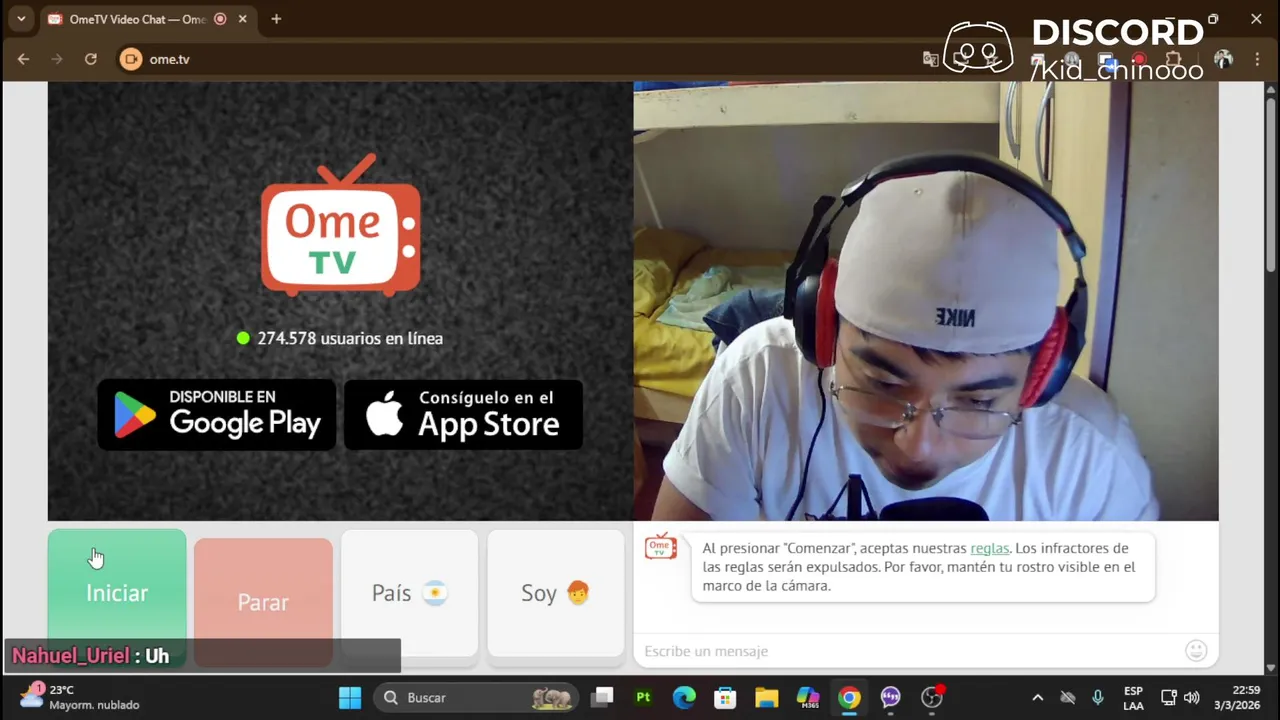
Task: Reload the ome.tv page
Action: (91, 59)
